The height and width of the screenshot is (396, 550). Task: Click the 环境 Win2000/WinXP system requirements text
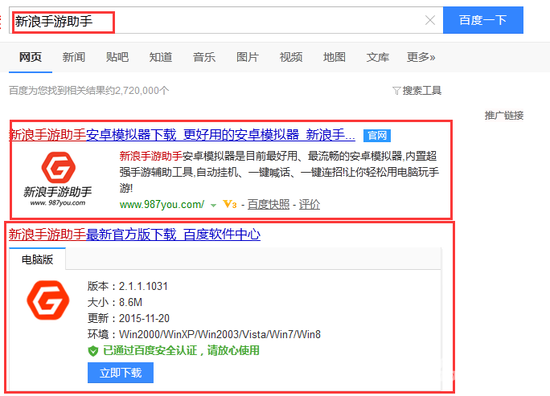204,334
